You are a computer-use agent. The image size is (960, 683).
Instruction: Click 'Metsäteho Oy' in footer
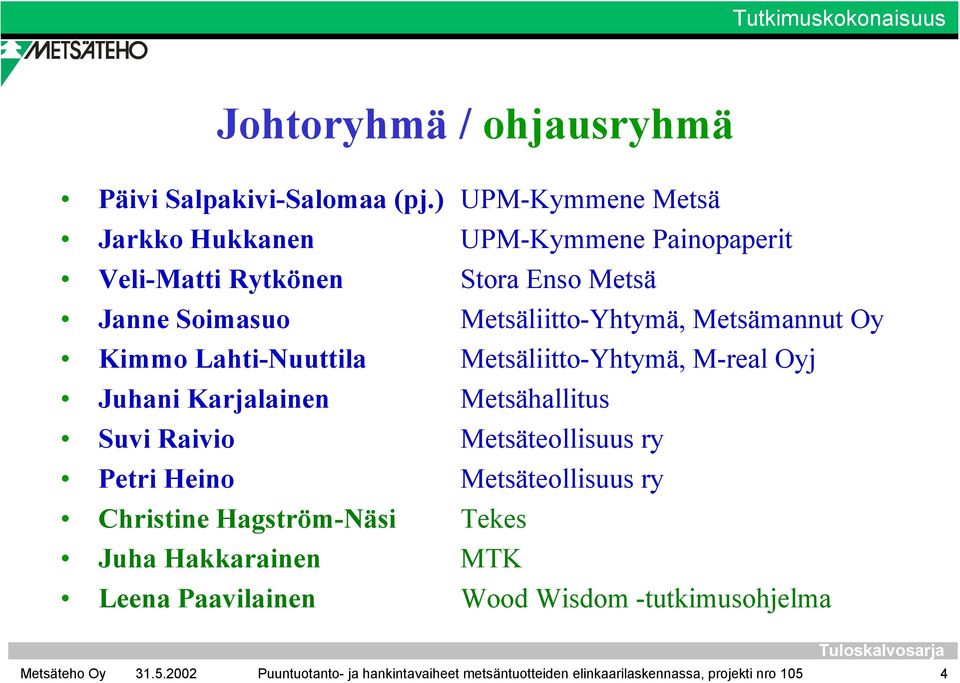[63, 674]
